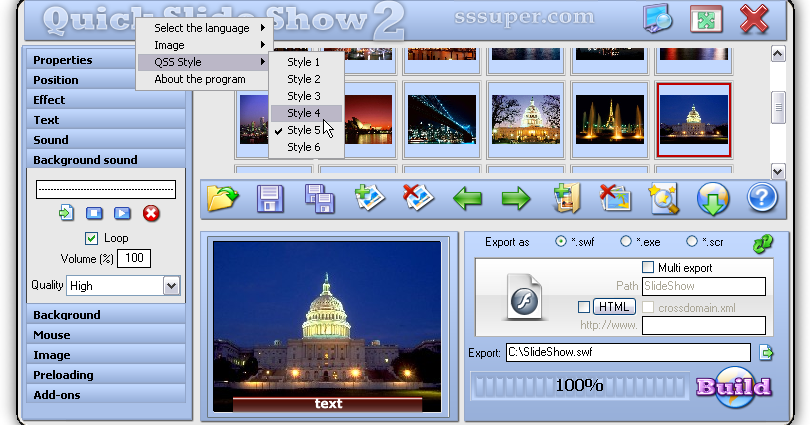The height and width of the screenshot is (425, 810).
Task: Browse export location with green arrow page icon
Action: [766, 353]
